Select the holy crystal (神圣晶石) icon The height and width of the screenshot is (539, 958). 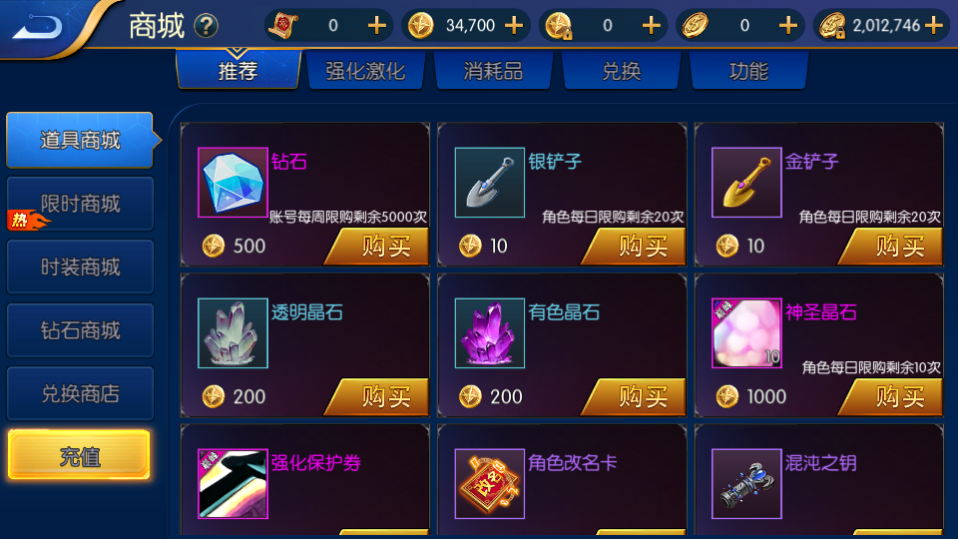pos(747,332)
